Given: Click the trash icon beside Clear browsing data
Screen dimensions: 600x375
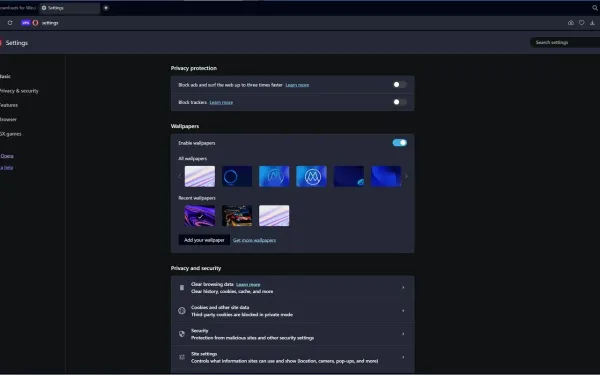Looking at the screenshot, I should tap(182, 287).
